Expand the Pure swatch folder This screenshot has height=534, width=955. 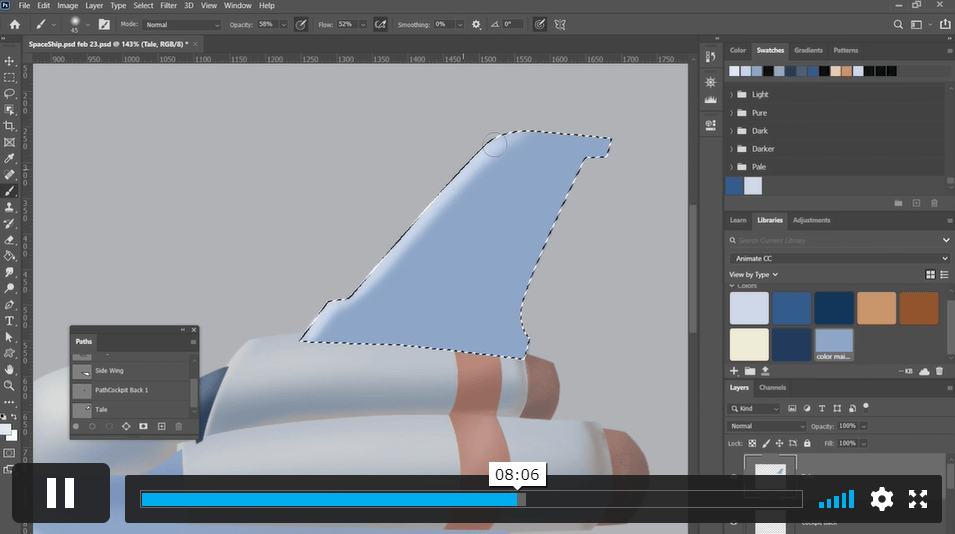click(731, 113)
